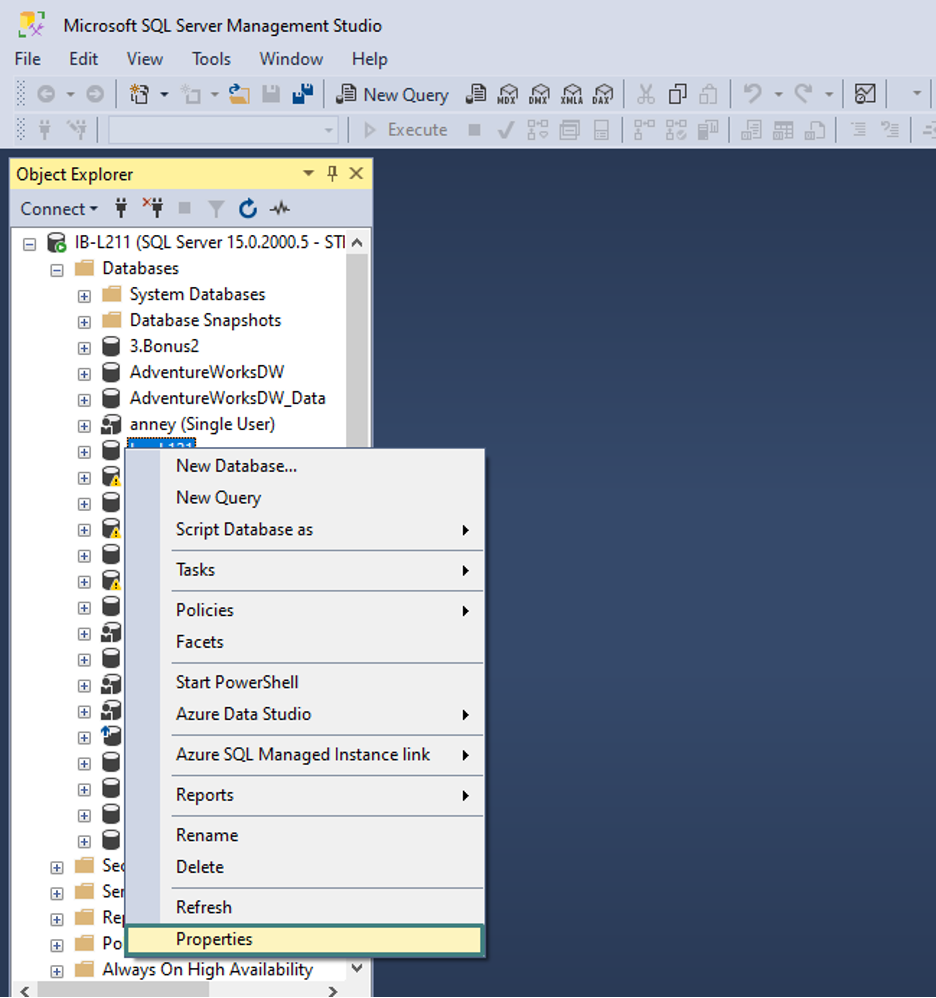Expand the anney (Single User) database
Screen dimensions: 936x998
[x=84, y=426]
